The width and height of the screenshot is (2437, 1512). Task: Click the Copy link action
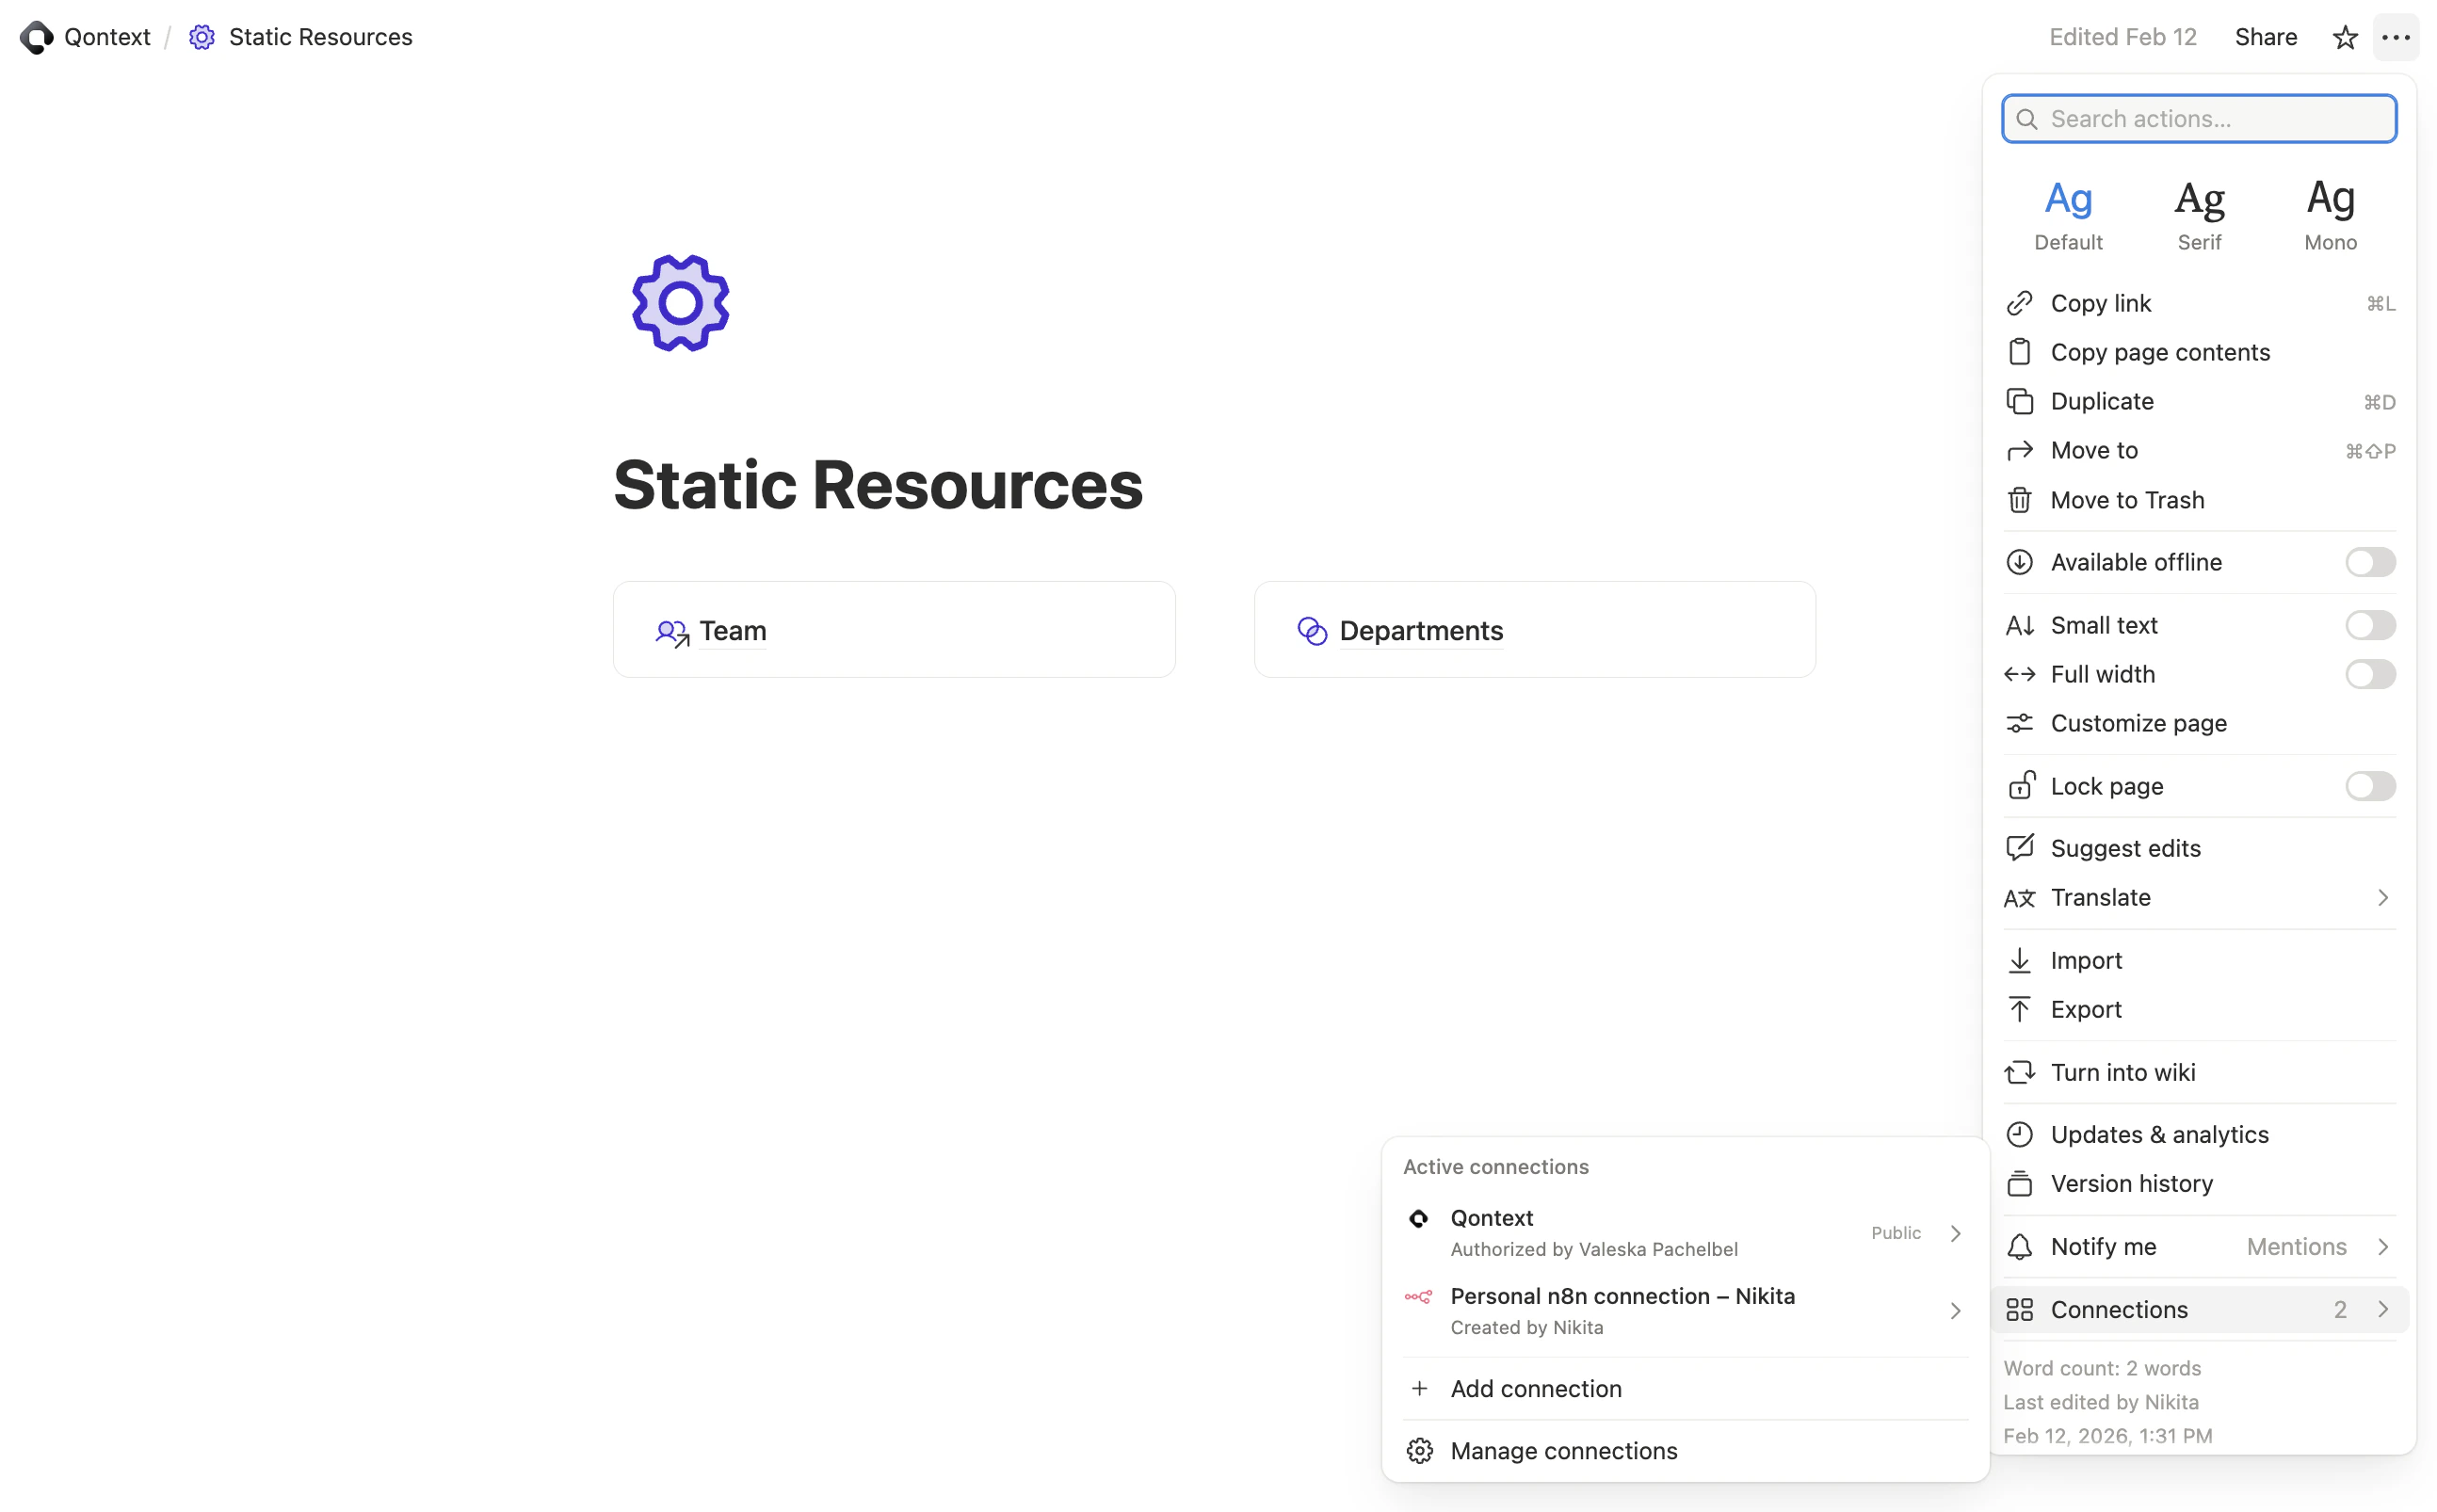point(2101,303)
